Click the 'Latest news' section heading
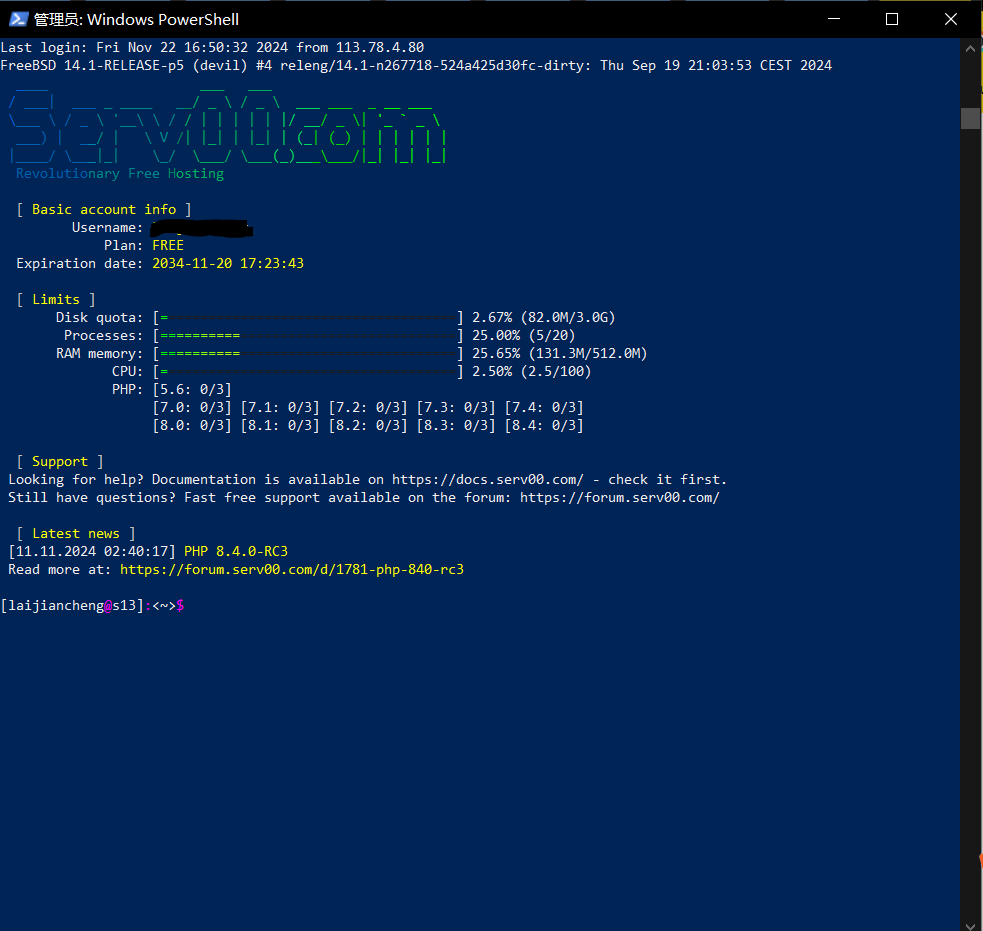This screenshot has width=983, height=931. (x=76, y=534)
